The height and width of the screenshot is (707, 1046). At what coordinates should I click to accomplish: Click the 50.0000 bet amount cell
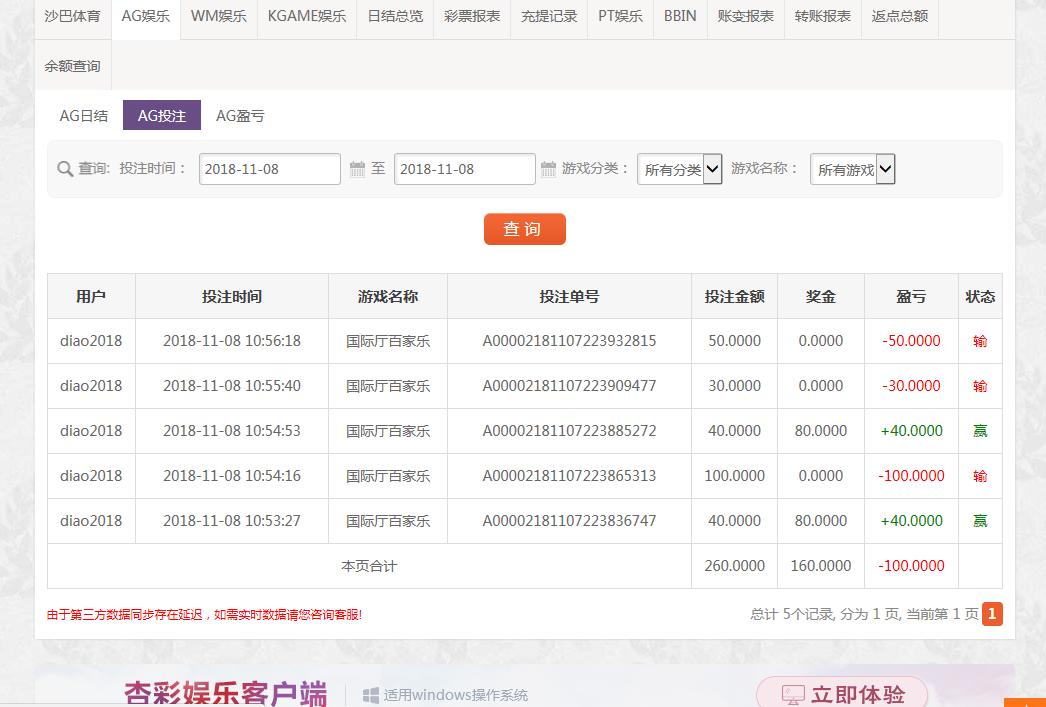pyautogui.click(x=734, y=341)
